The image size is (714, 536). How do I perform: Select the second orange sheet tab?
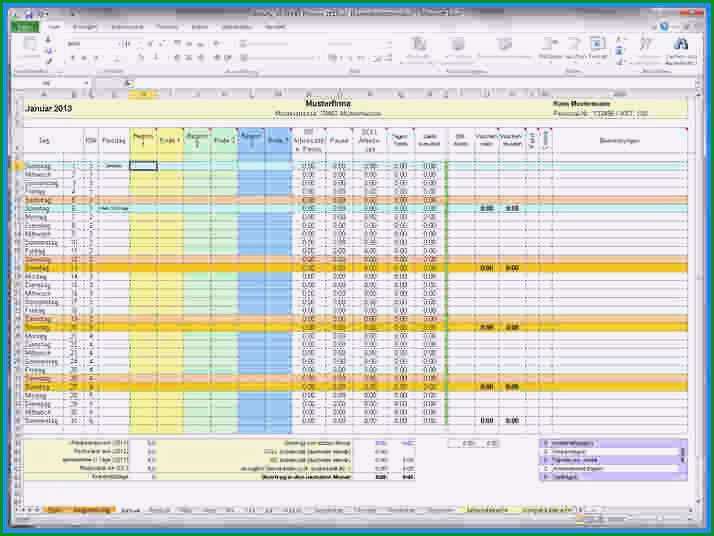[x=92, y=510]
